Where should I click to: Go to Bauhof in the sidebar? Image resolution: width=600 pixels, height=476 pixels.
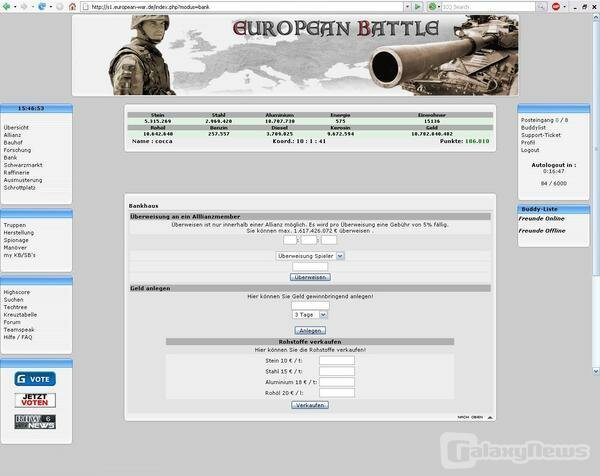point(13,142)
